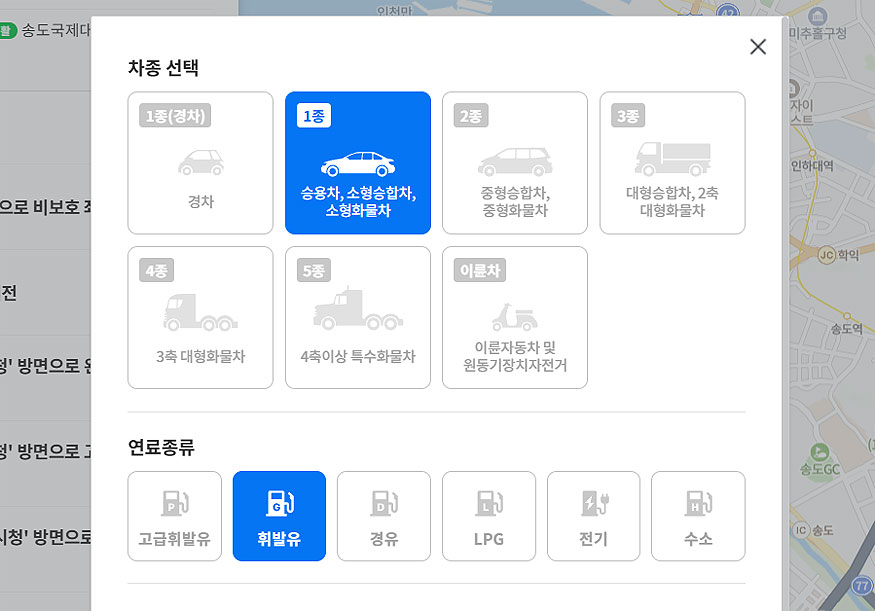Viewport: 875px width, 611px height.
Task: Click the JC 학익 junction marker on map
Action: point(826,256)
